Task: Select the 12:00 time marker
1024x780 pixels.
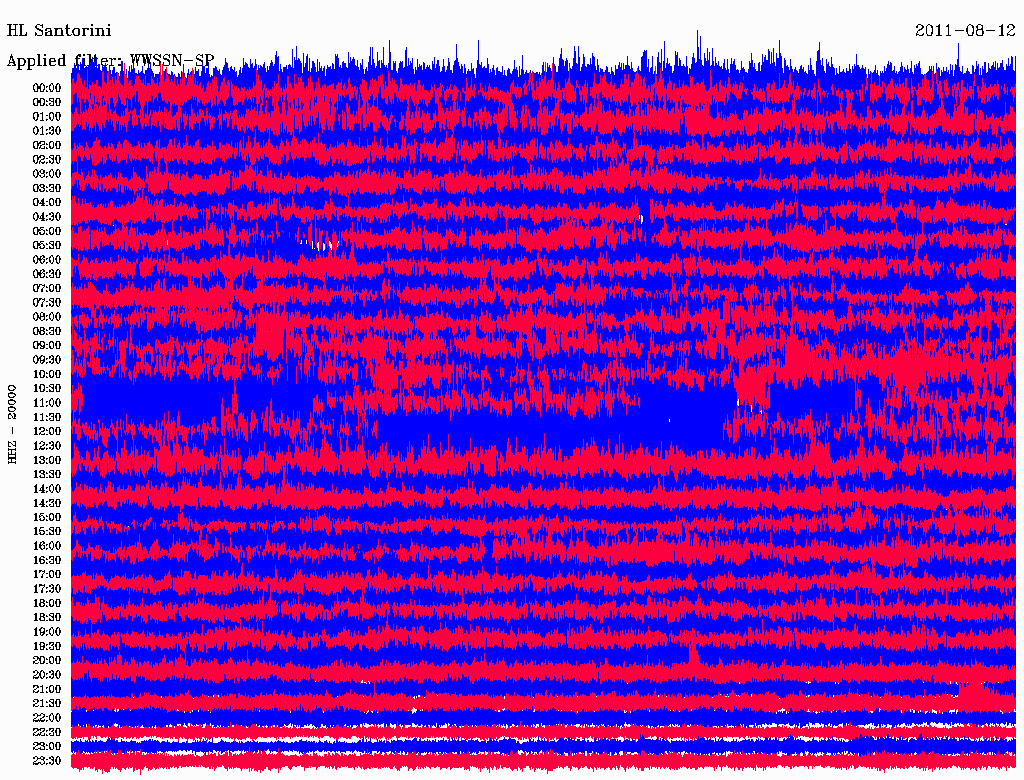Action: [47, 431]
